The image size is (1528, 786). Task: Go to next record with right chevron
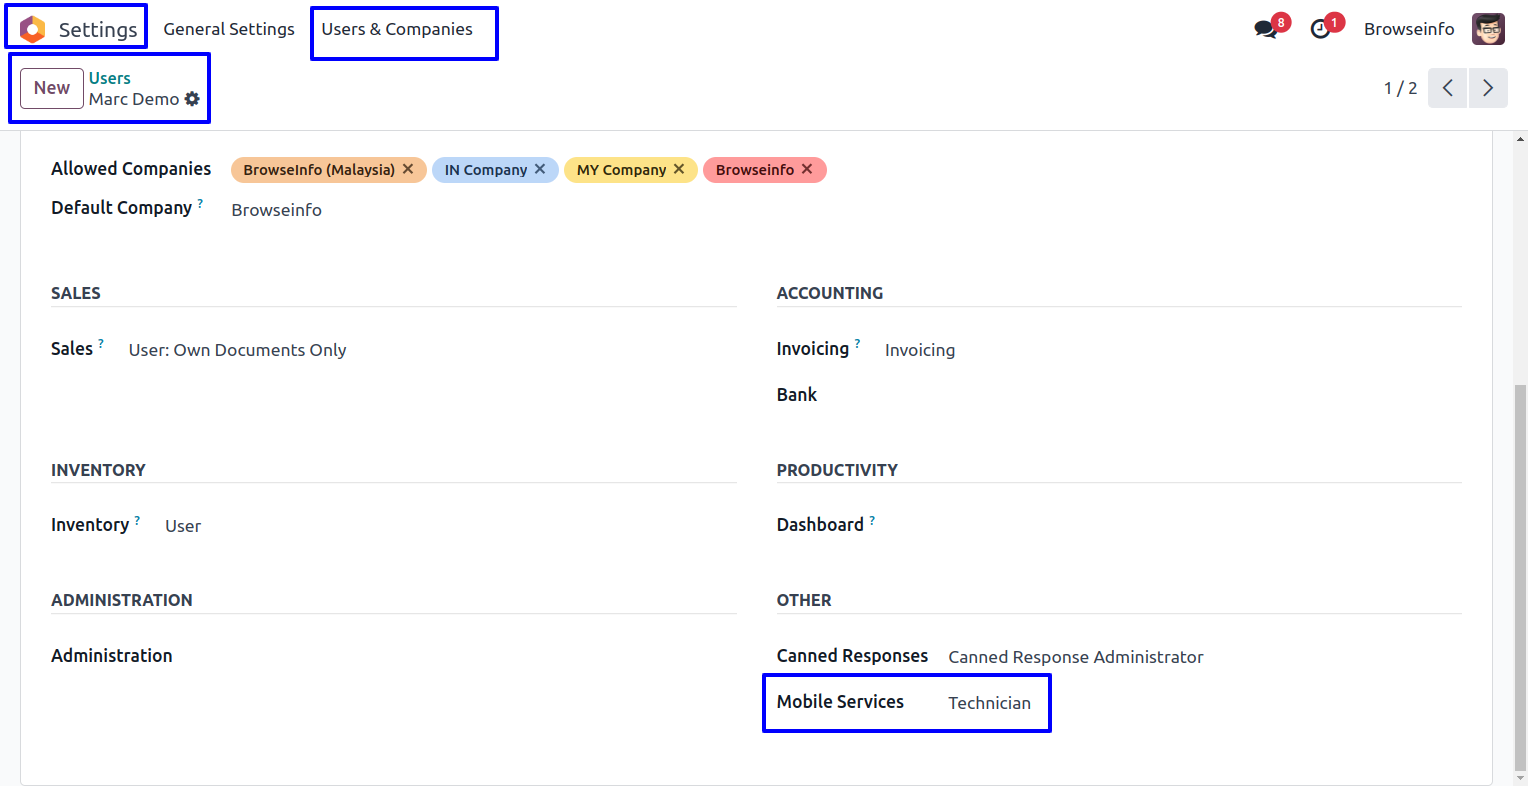tap(1488, 88)
